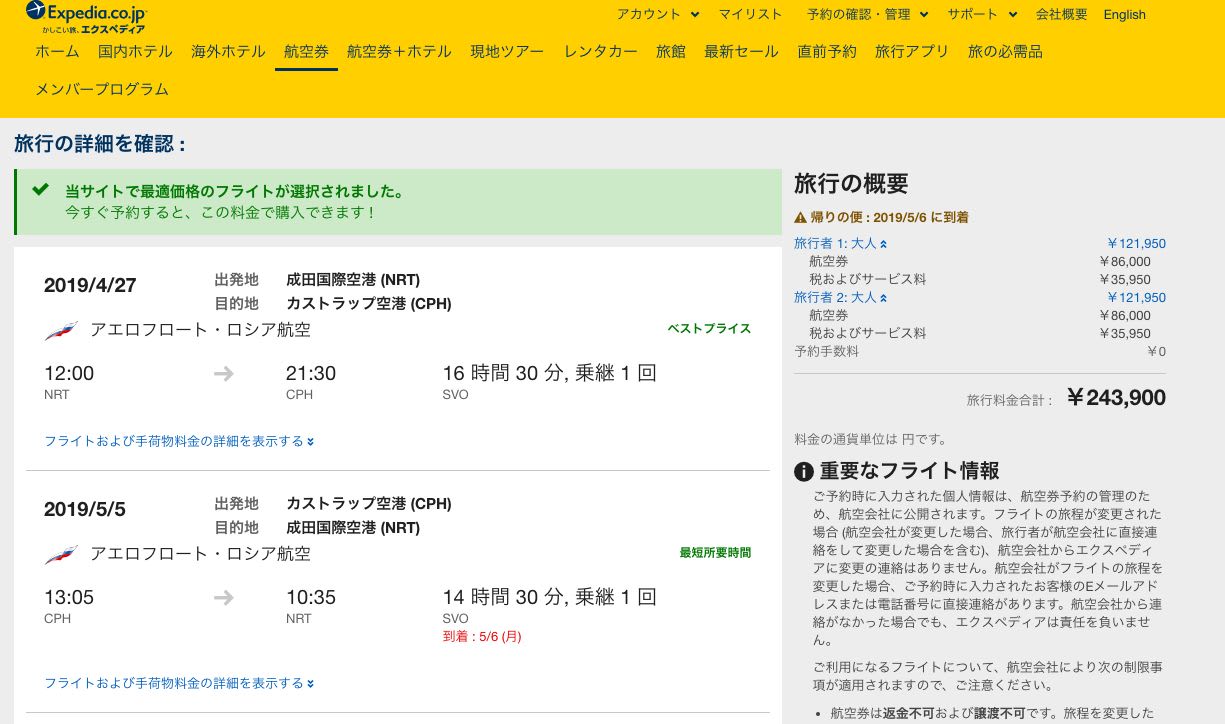Click the 会社概要 link

[1061, 14]
